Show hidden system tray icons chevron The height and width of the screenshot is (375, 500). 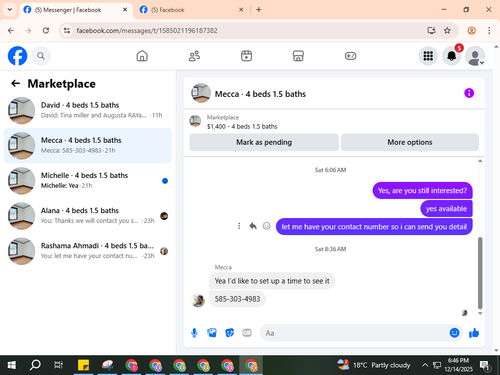point(425,365)
